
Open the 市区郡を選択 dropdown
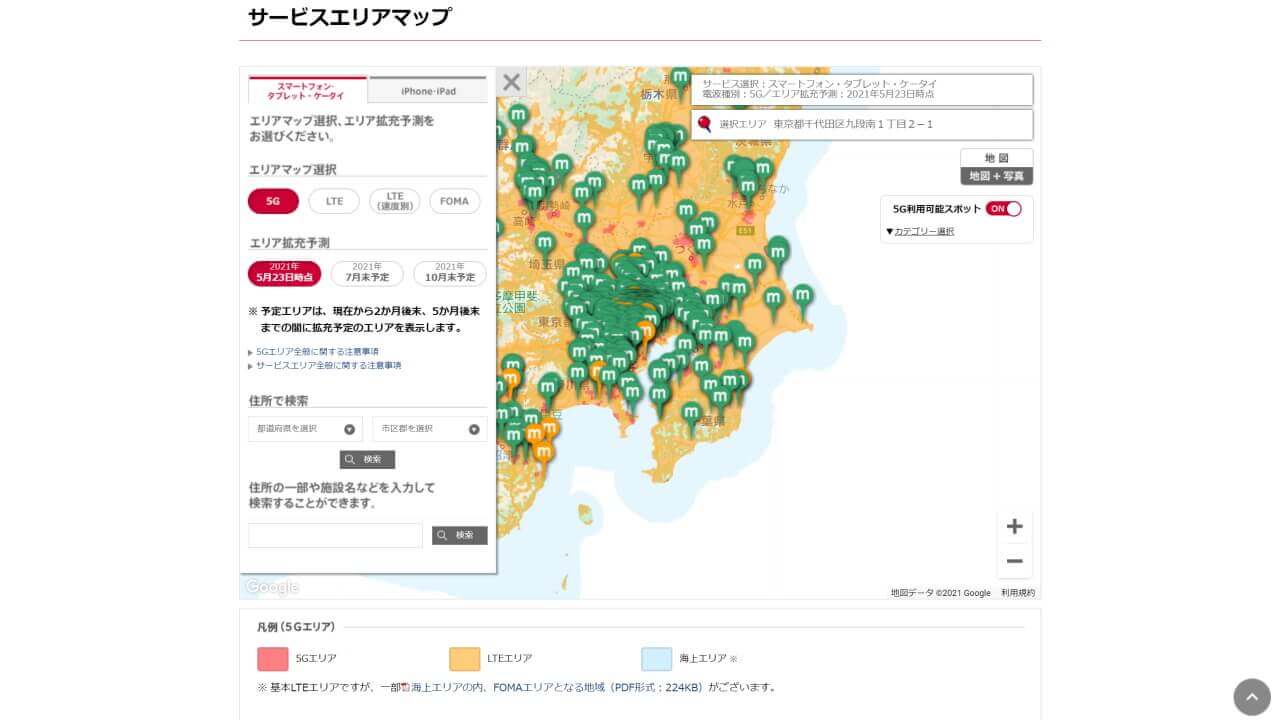pyautogui.click(x=429, y=428)
